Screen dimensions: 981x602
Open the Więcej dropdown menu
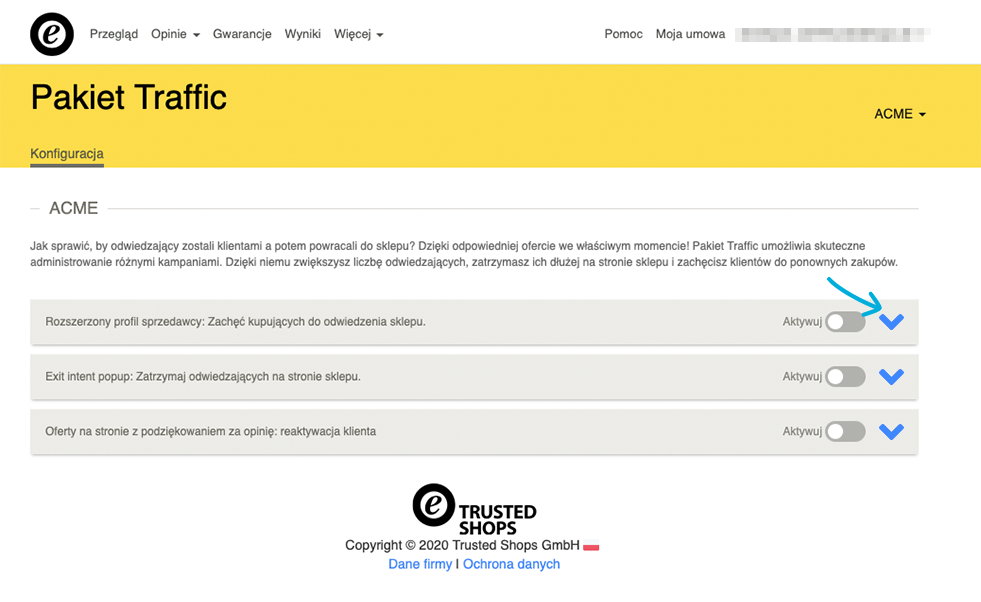(x=358, y=34)
